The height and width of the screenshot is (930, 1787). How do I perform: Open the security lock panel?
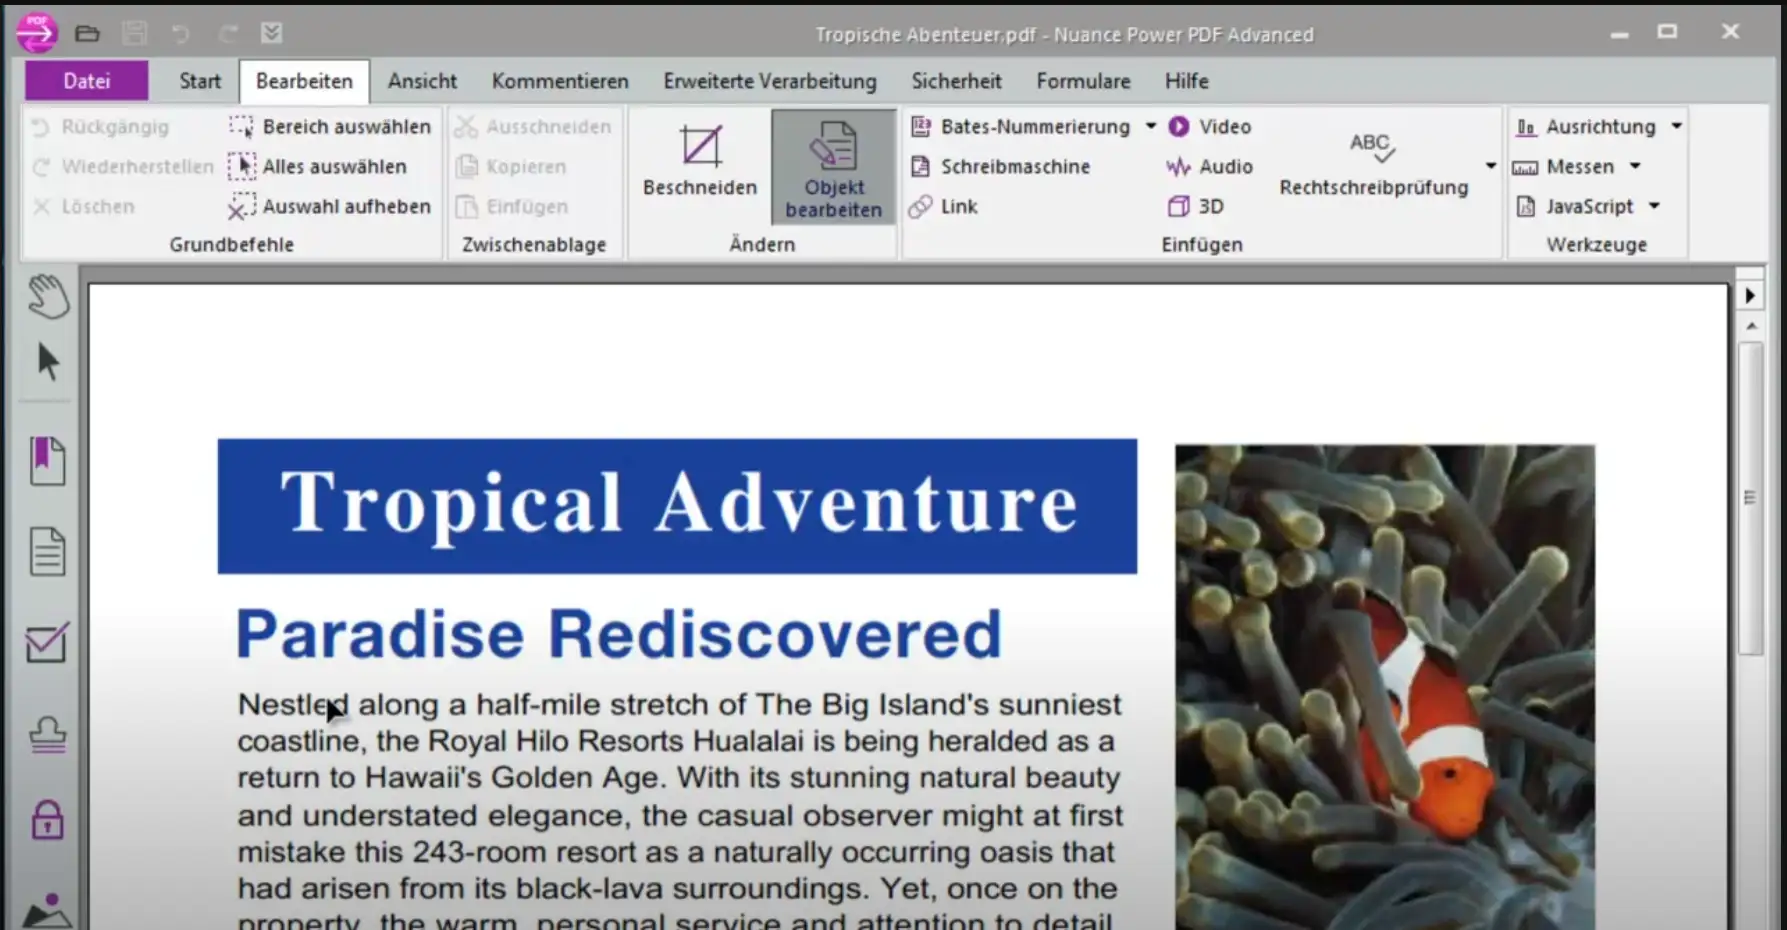point(48,820)
